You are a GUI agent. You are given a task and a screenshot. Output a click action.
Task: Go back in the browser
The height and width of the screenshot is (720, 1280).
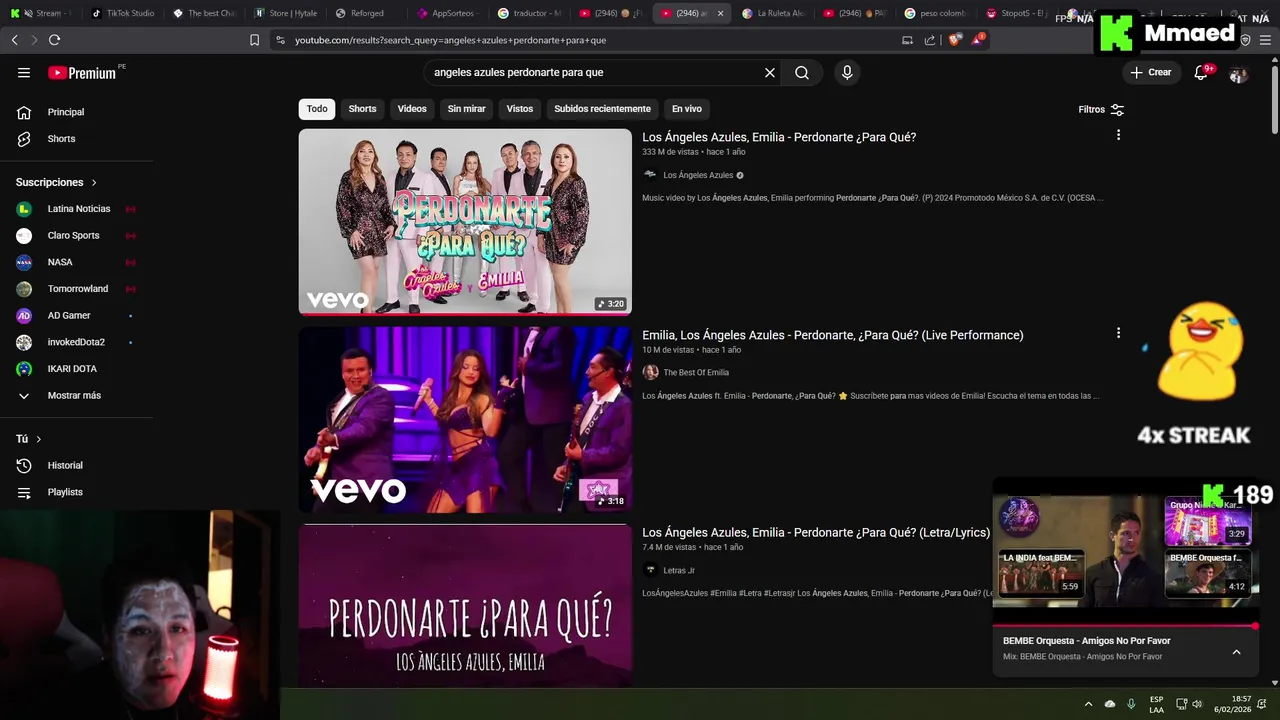(x=14, y=40)
